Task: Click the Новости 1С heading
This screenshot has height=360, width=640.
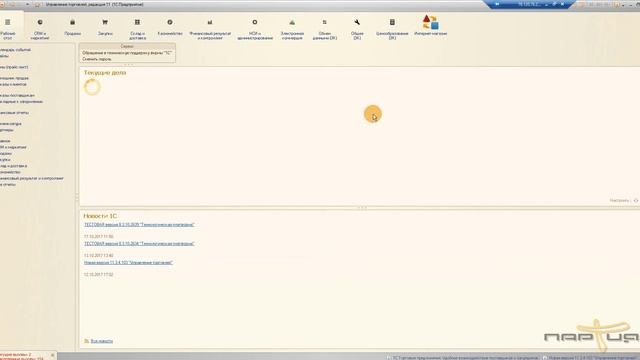Action: (x=100, y=216)
